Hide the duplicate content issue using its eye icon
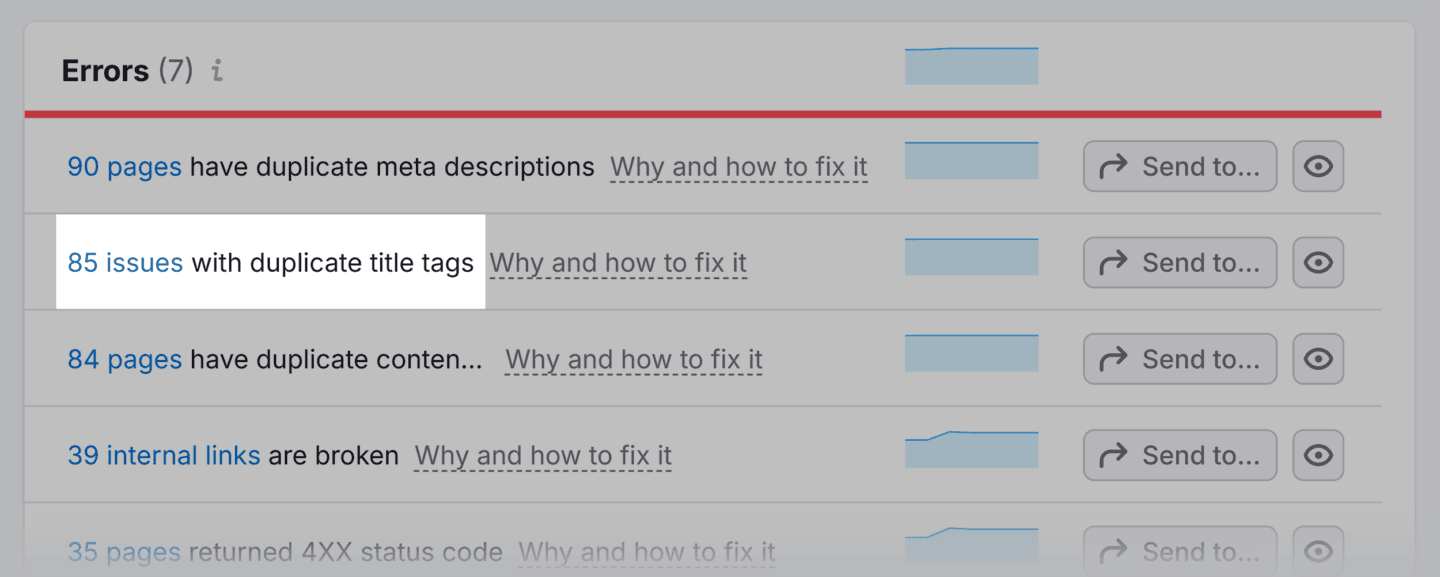The width and height of the screenshot is (1440, 577). (x=1318, y=358)
